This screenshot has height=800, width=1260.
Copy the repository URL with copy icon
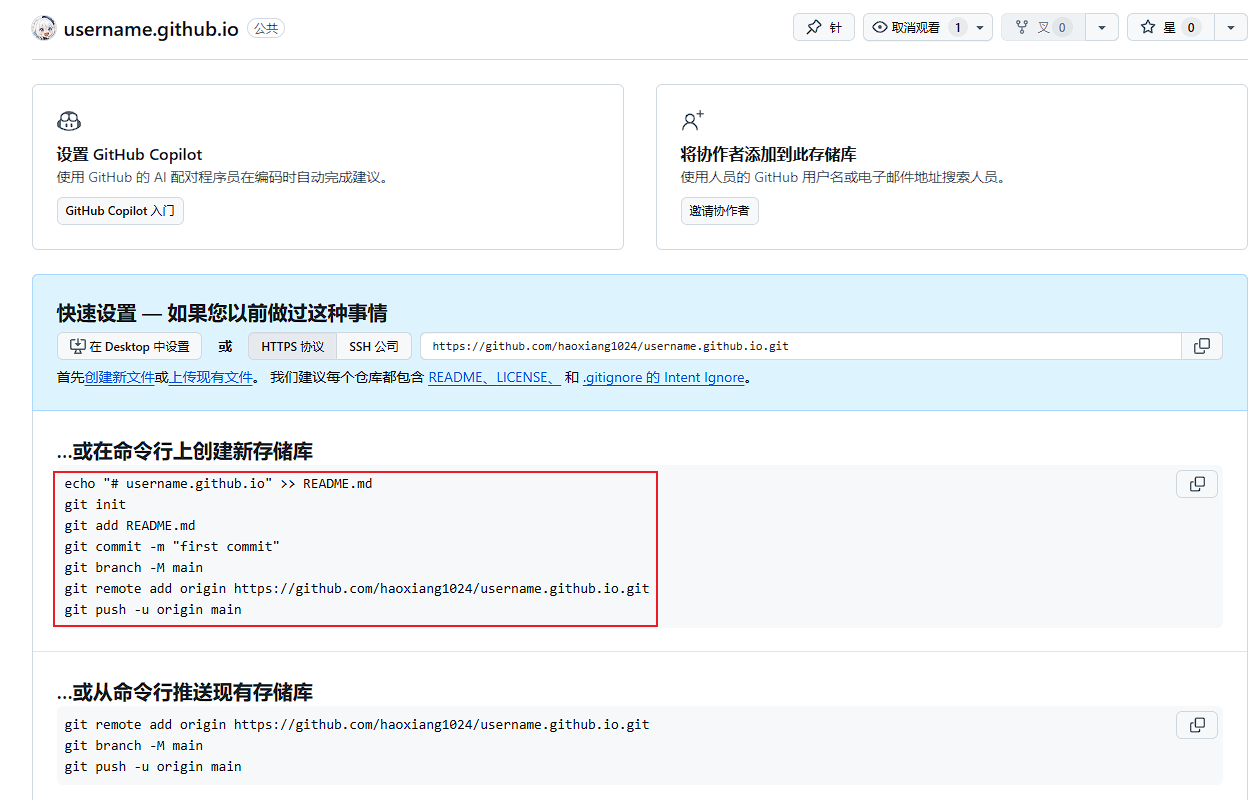[x=1202, y=346]
